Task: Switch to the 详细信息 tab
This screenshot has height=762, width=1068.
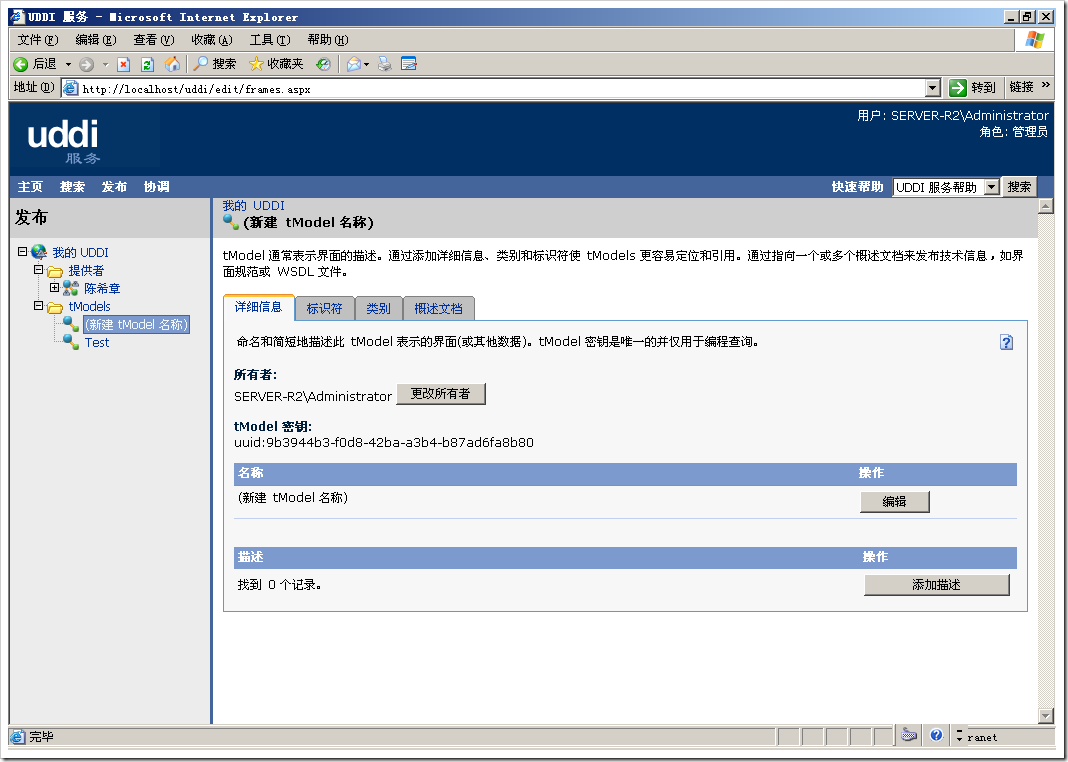Action: pos(259,307)
